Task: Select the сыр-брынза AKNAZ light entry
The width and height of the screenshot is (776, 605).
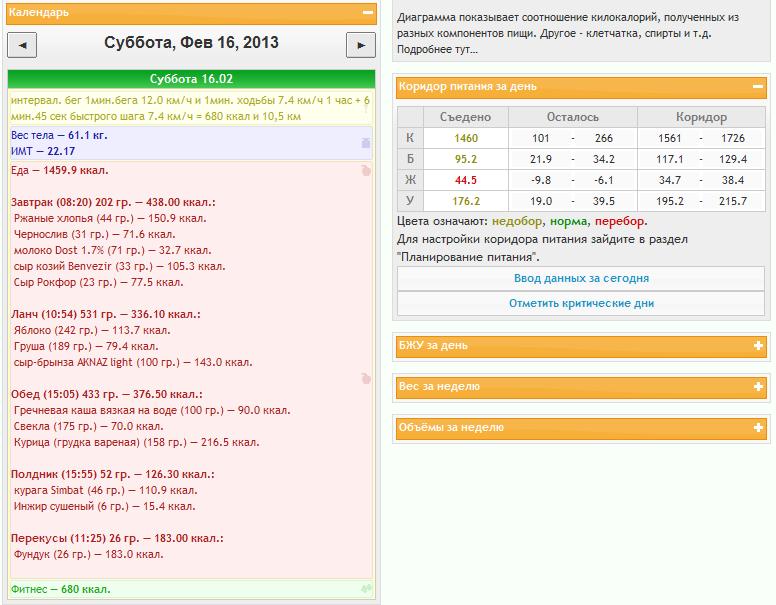Action: tap(133, 362)
